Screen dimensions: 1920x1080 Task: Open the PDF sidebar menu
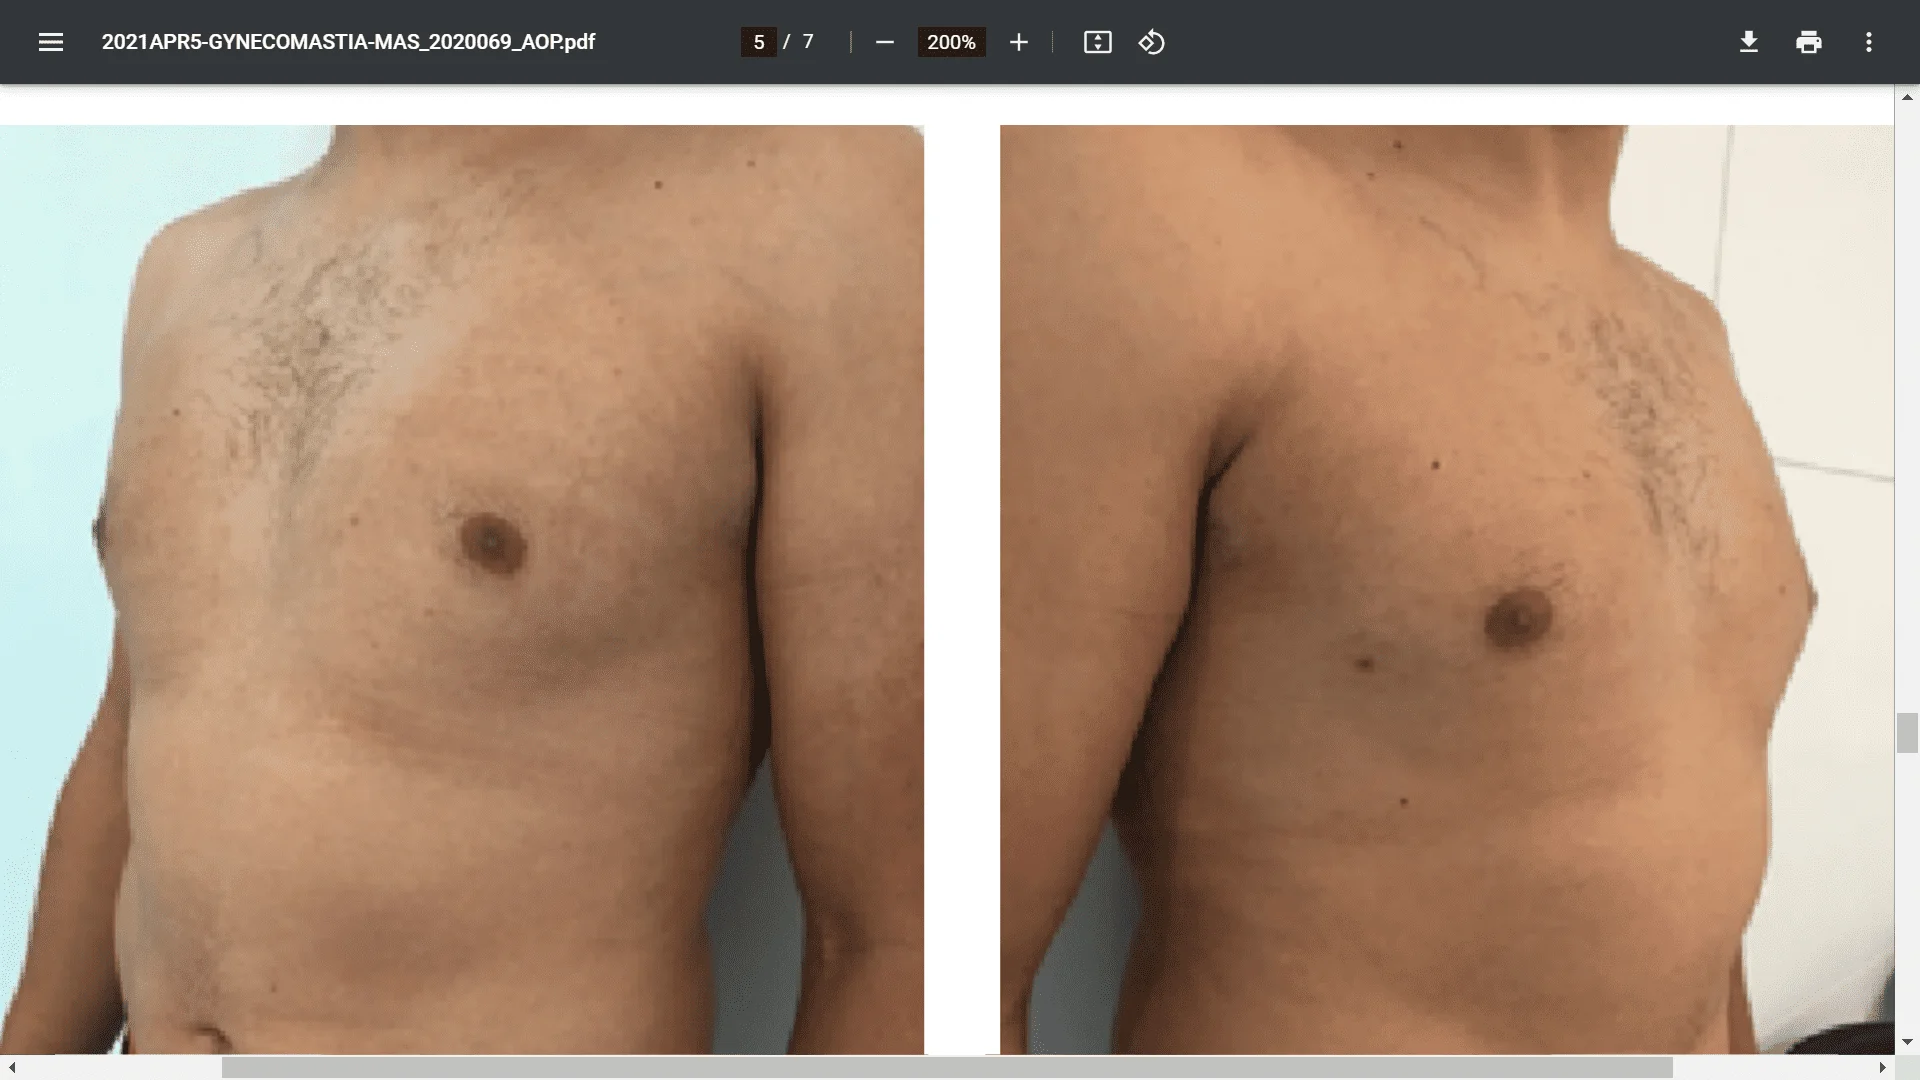49,41
